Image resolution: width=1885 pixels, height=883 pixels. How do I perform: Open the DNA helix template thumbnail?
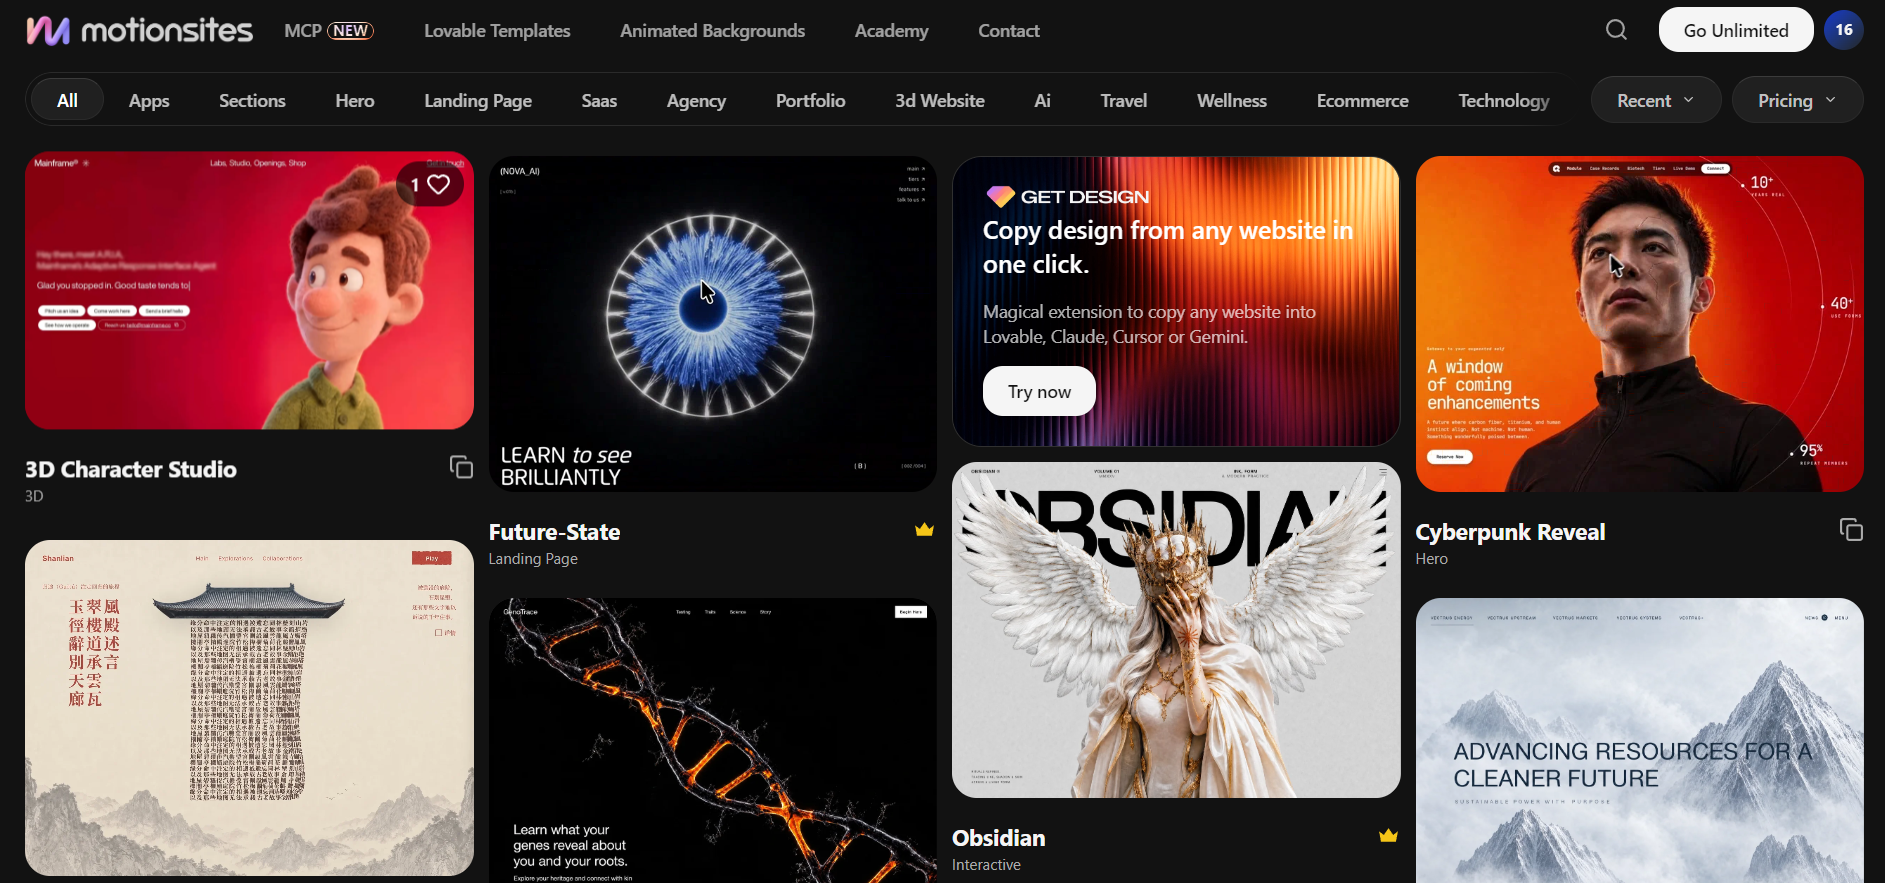pyautogui.click(x=713, y=740)
